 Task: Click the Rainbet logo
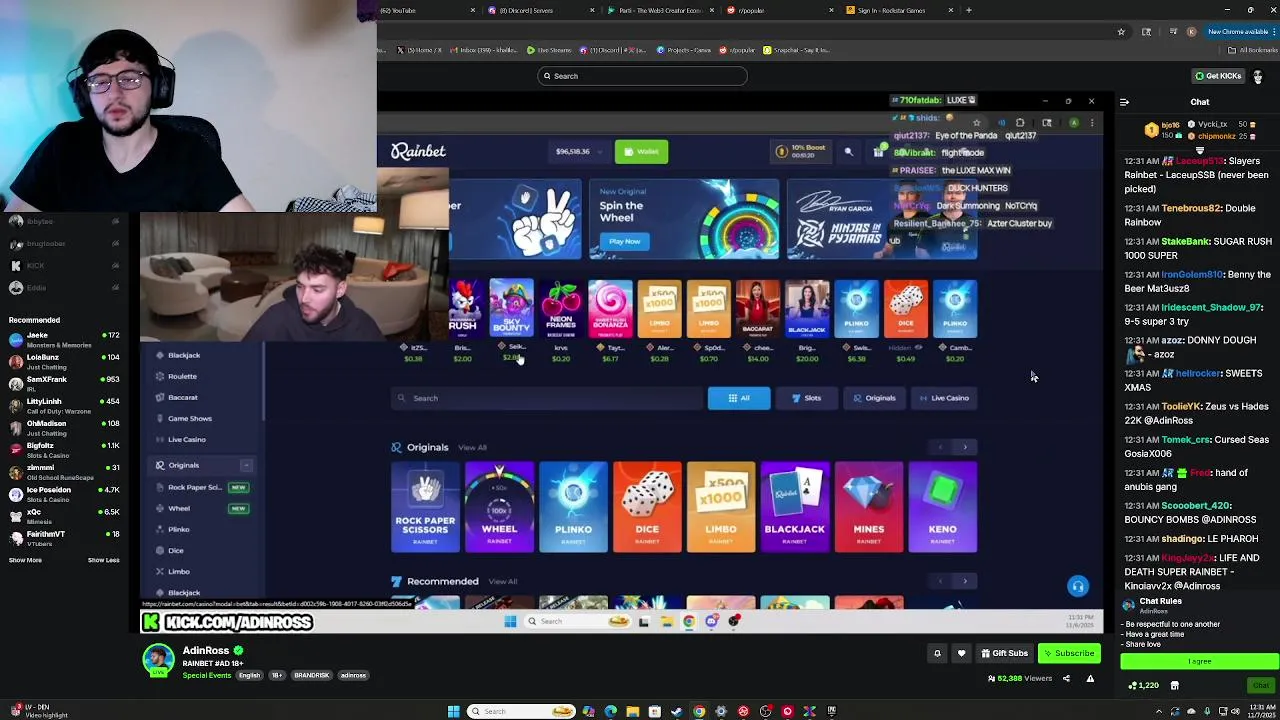pos(418,151)
